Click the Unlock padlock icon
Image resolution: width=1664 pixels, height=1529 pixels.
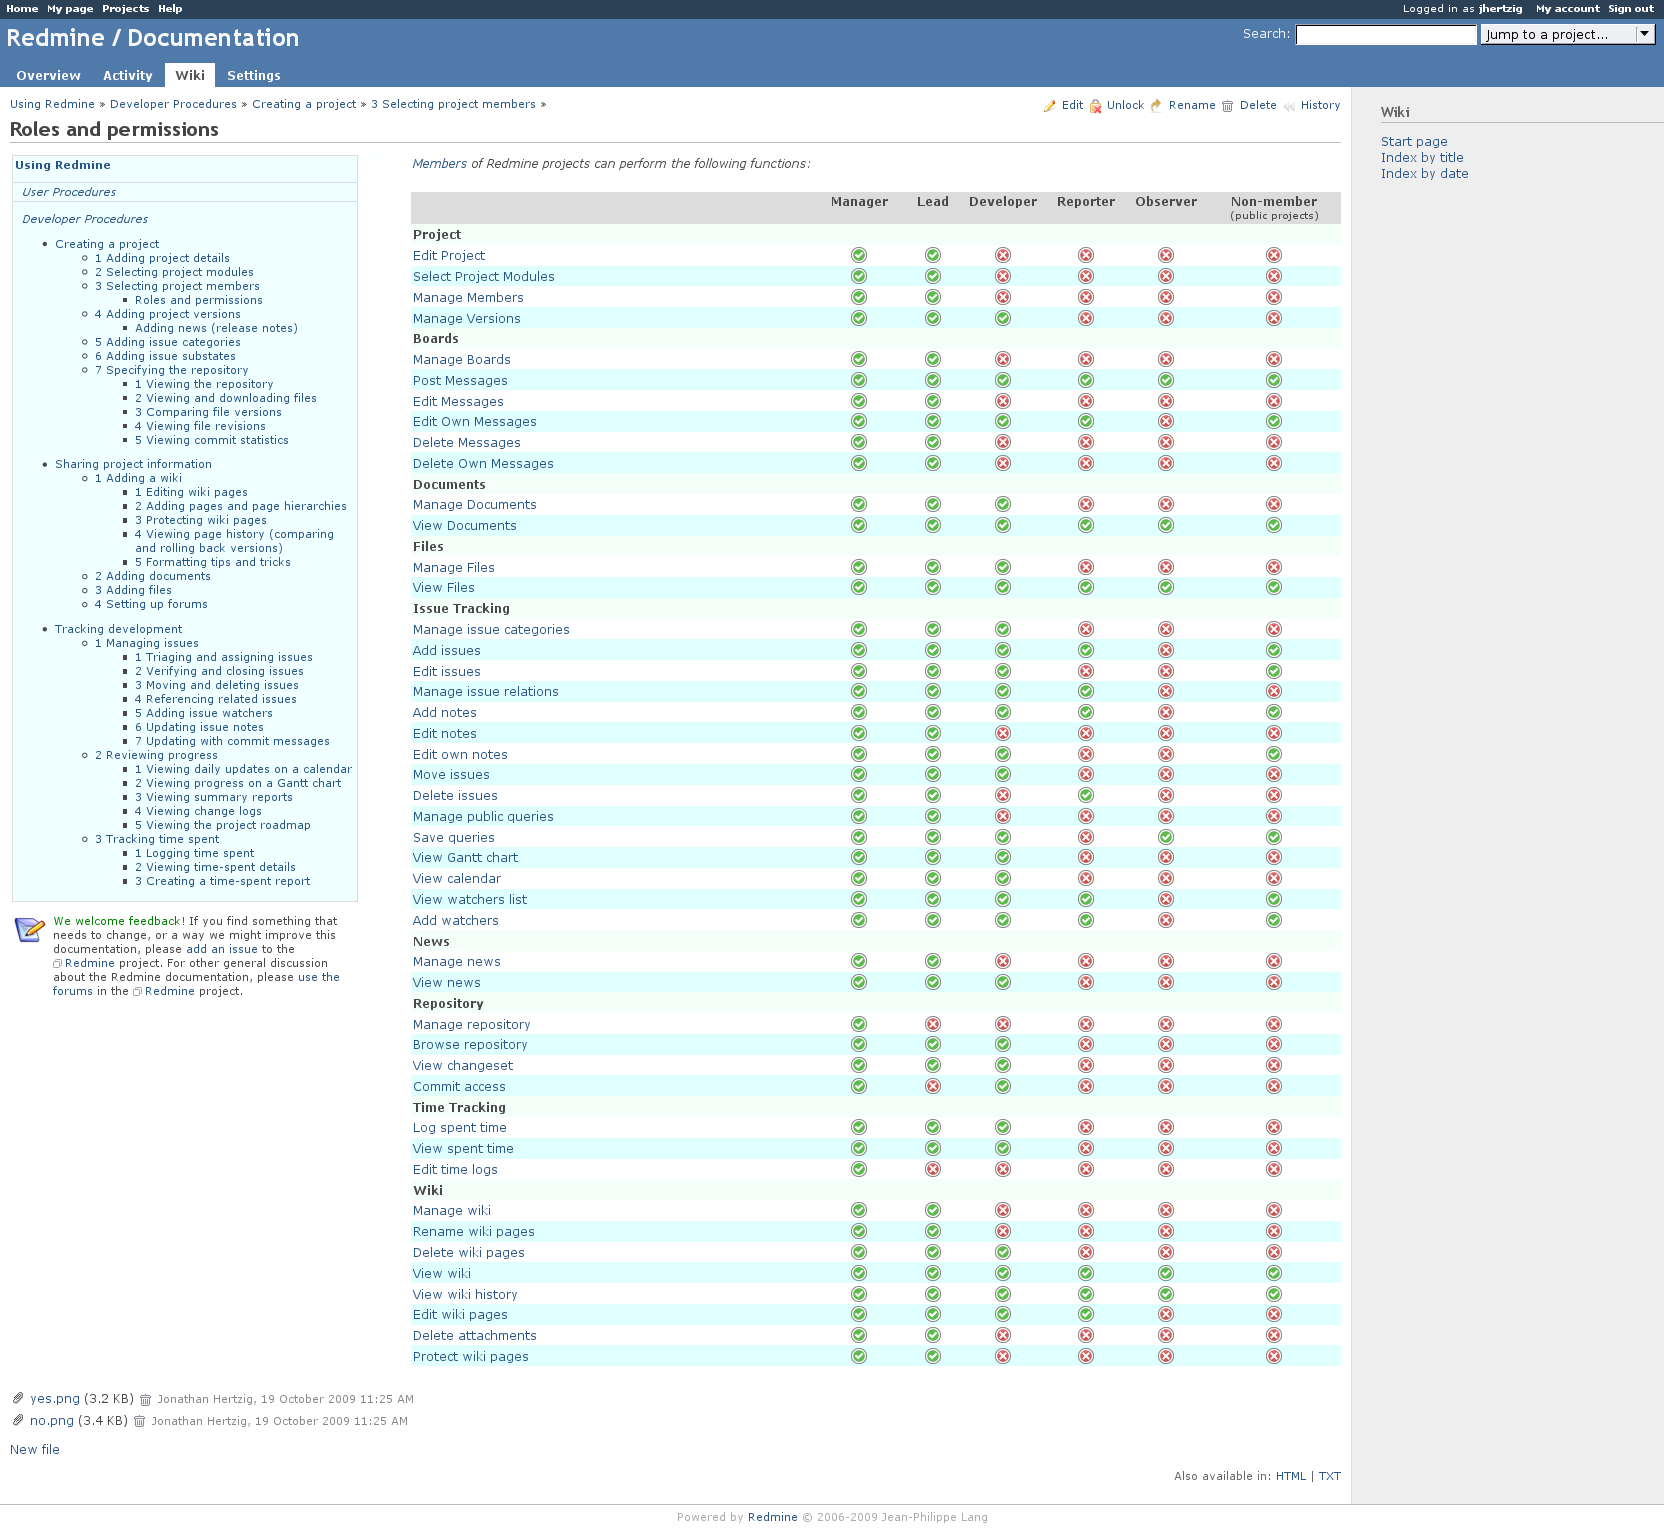tap(1095, 106)
